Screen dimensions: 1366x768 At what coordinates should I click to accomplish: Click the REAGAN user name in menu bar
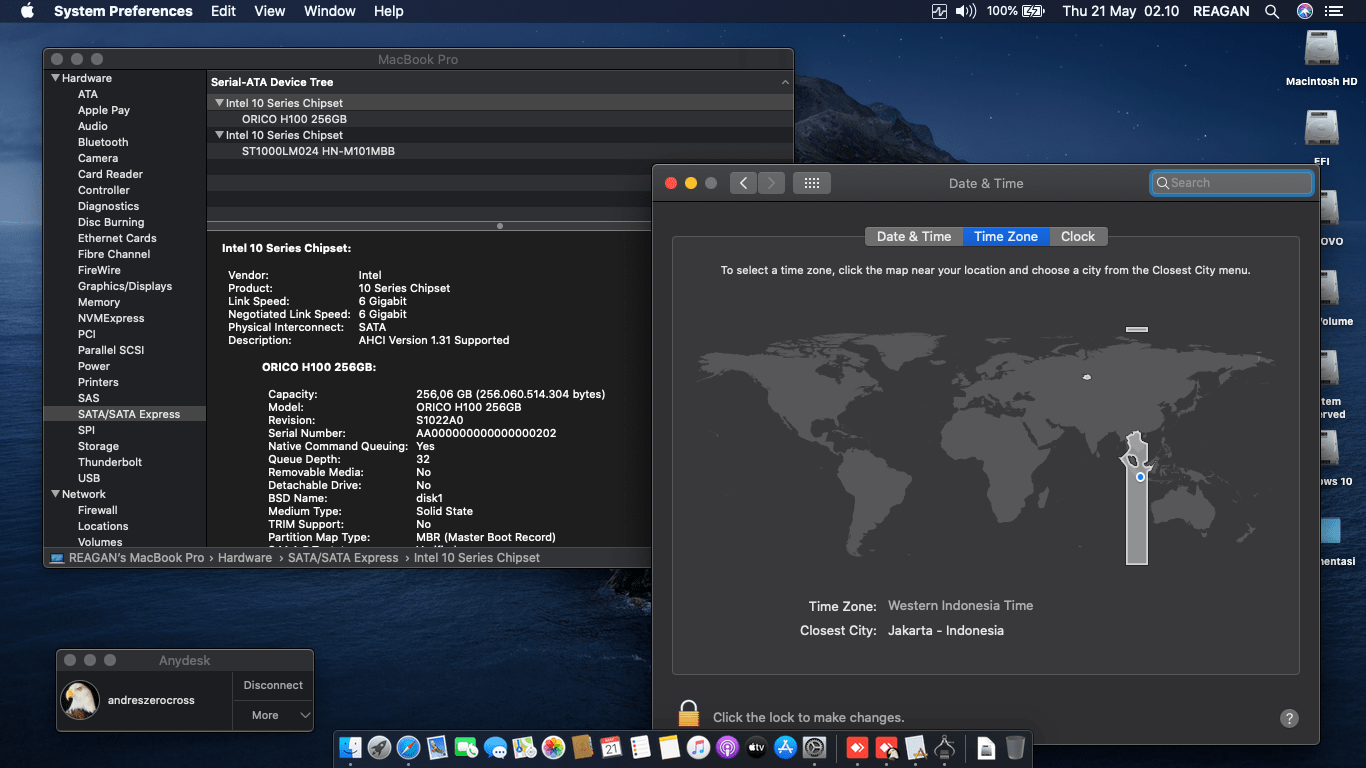[1221, 11]
